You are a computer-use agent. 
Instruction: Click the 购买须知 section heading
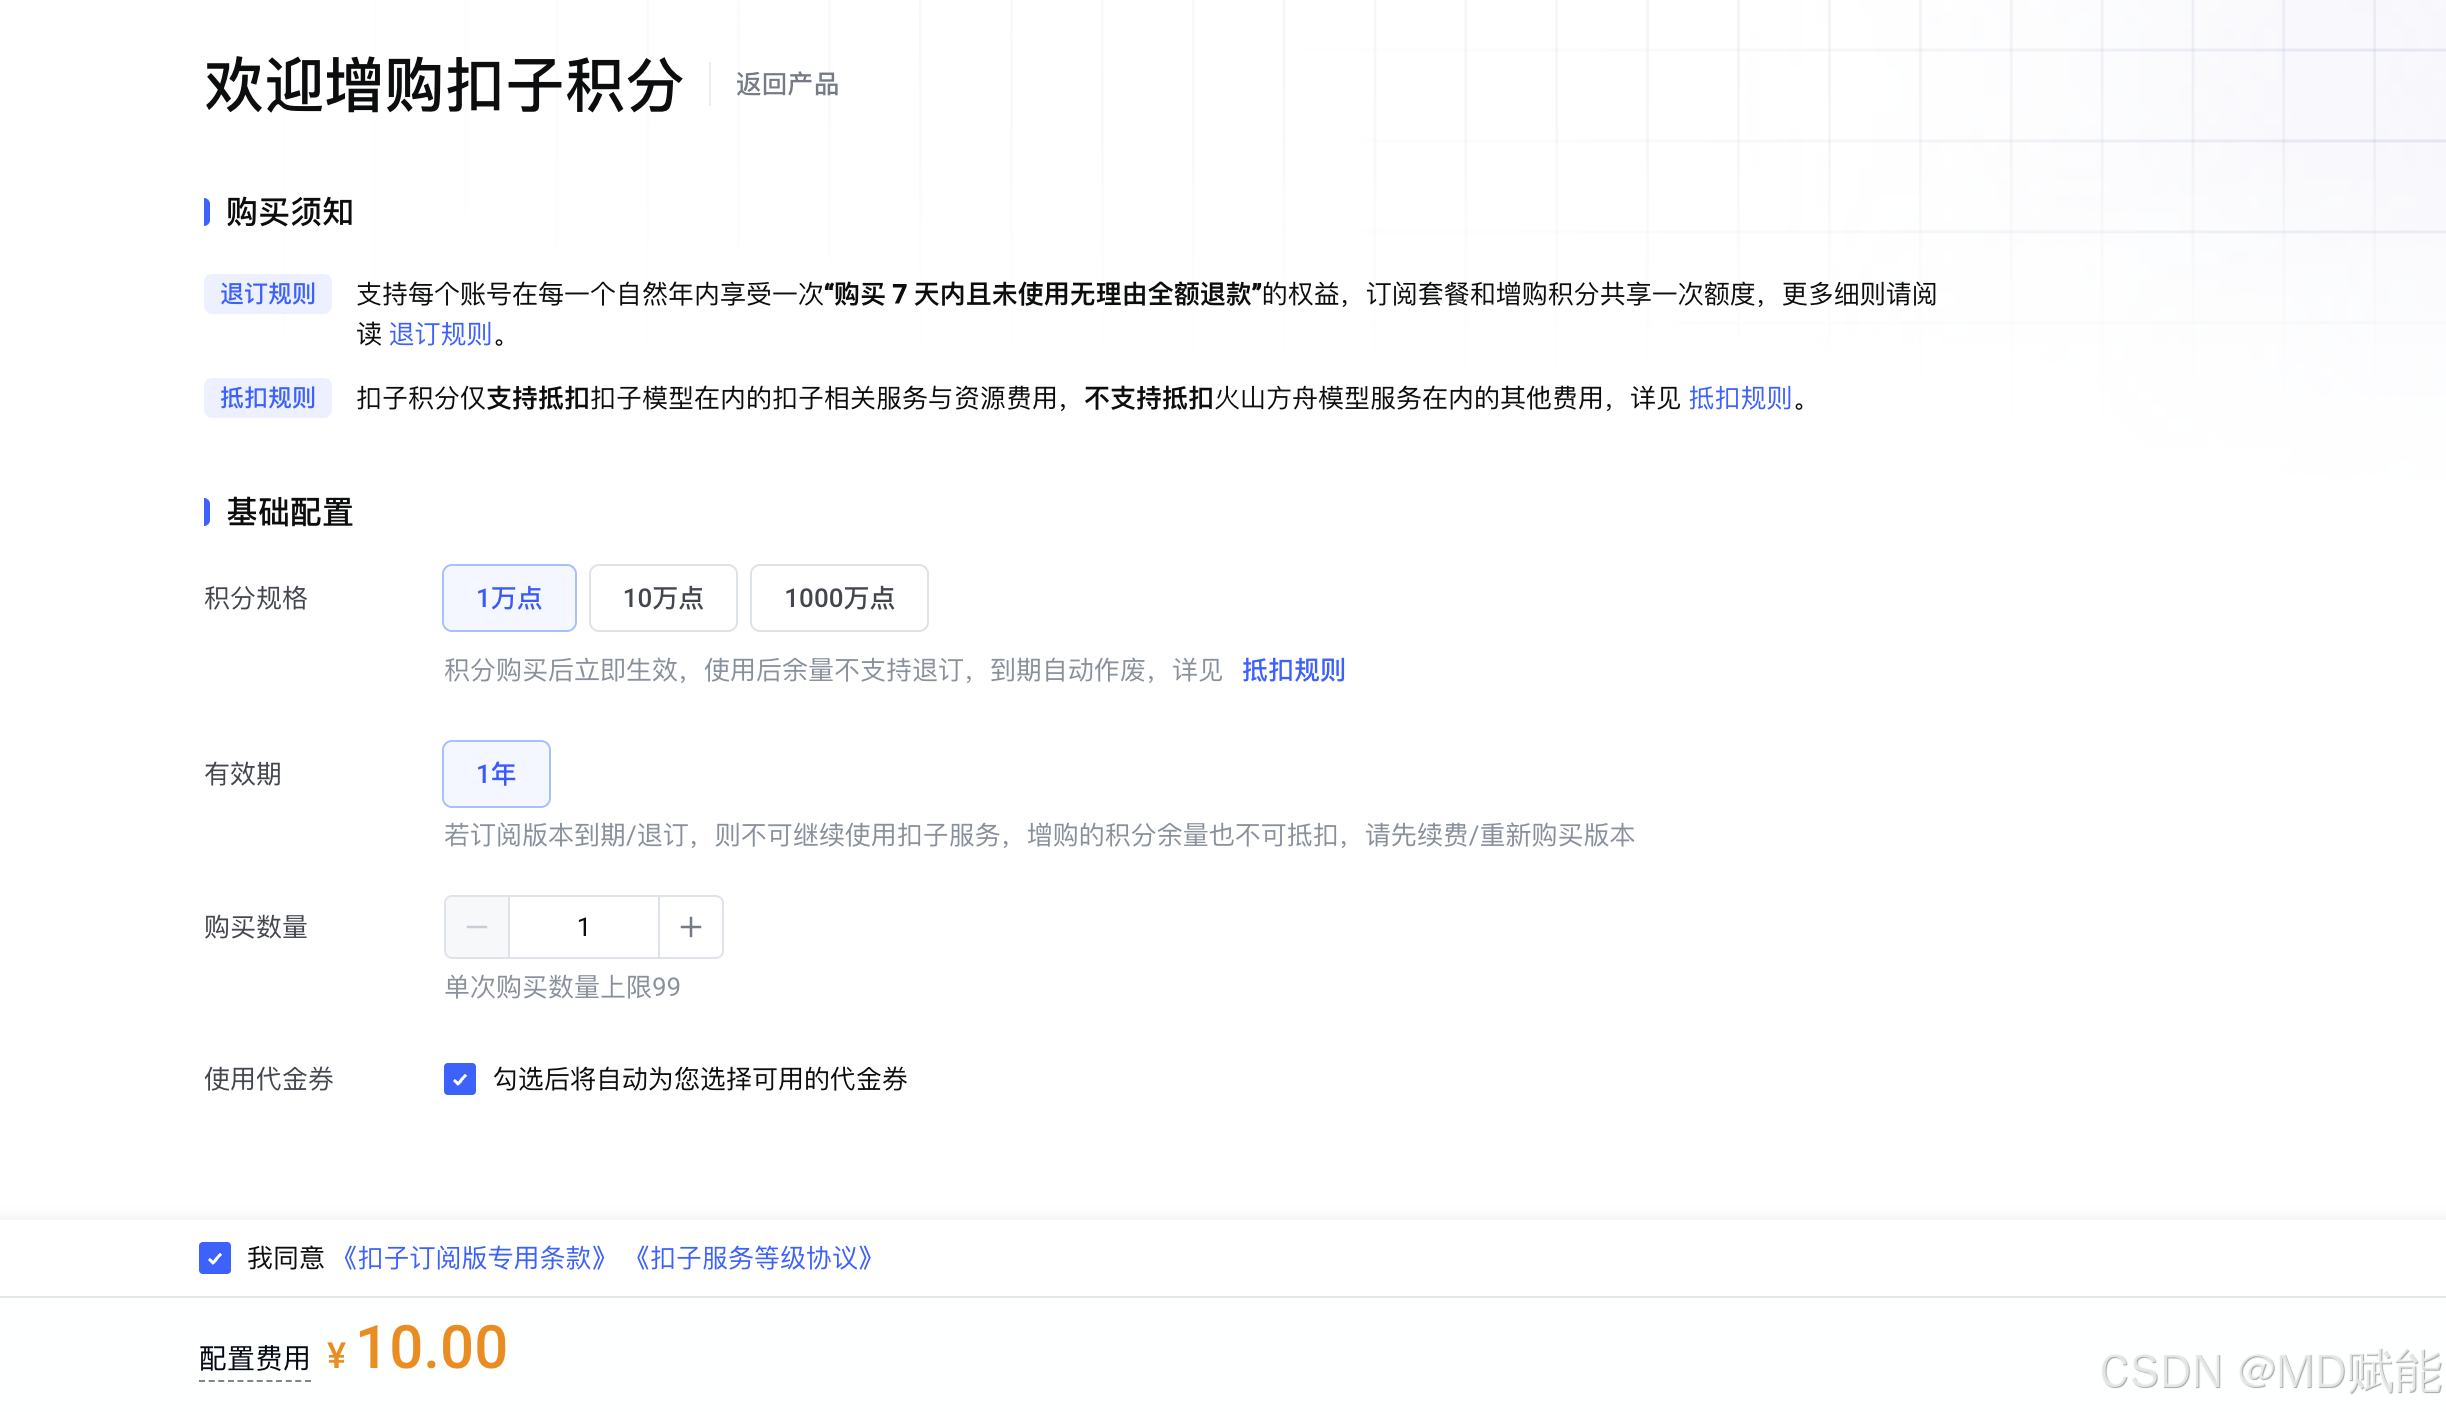288,212
